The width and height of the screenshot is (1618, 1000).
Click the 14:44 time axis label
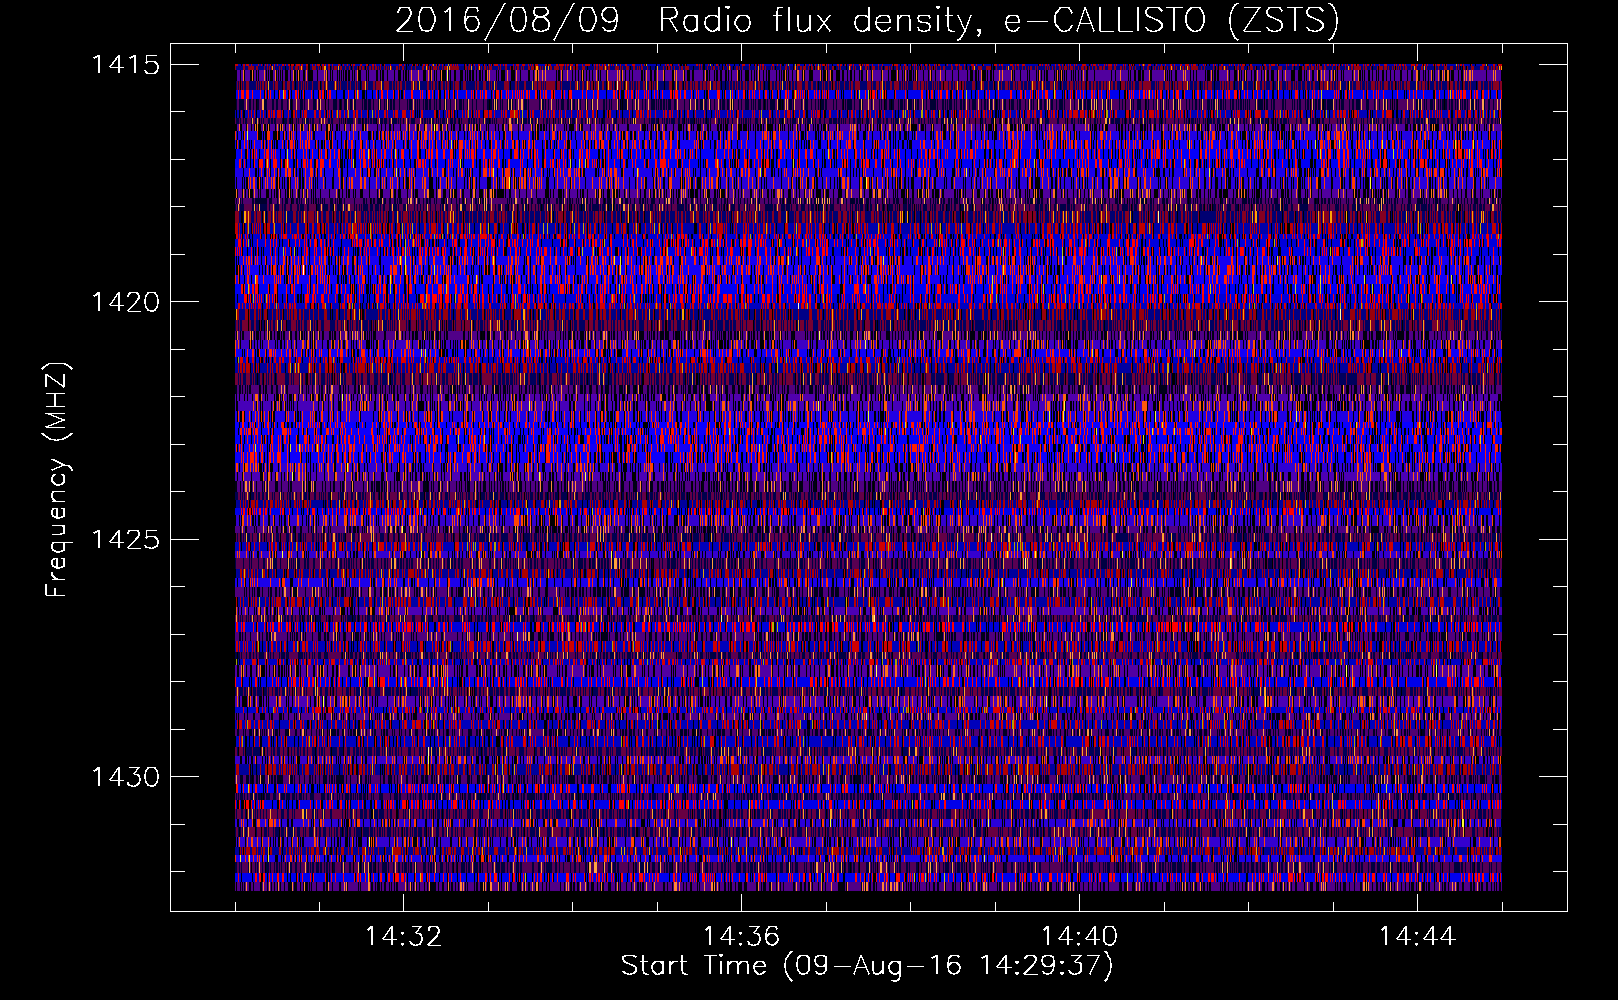coord(1417,937)
